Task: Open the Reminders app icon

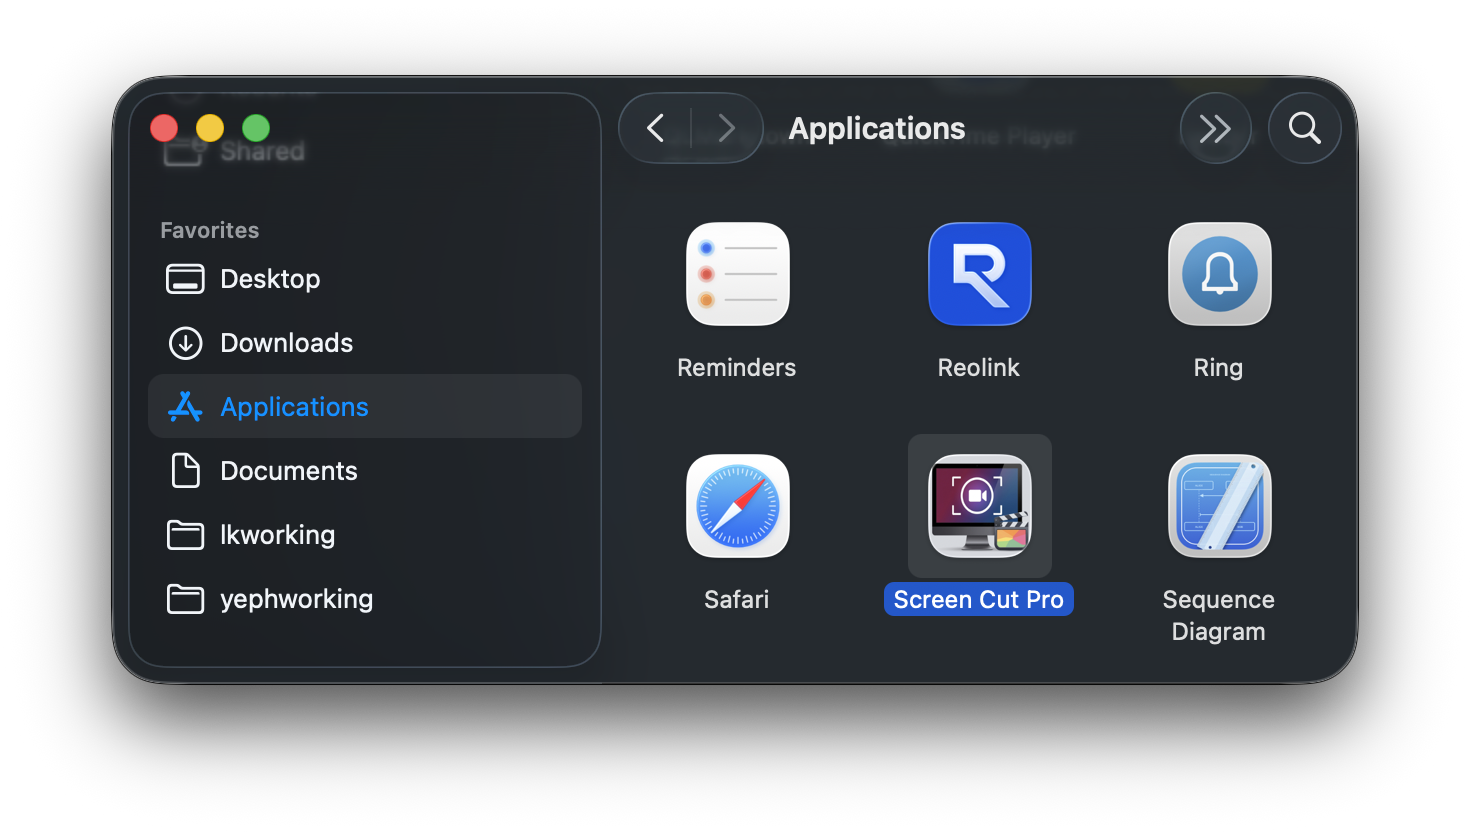Action: pos(738,274)
